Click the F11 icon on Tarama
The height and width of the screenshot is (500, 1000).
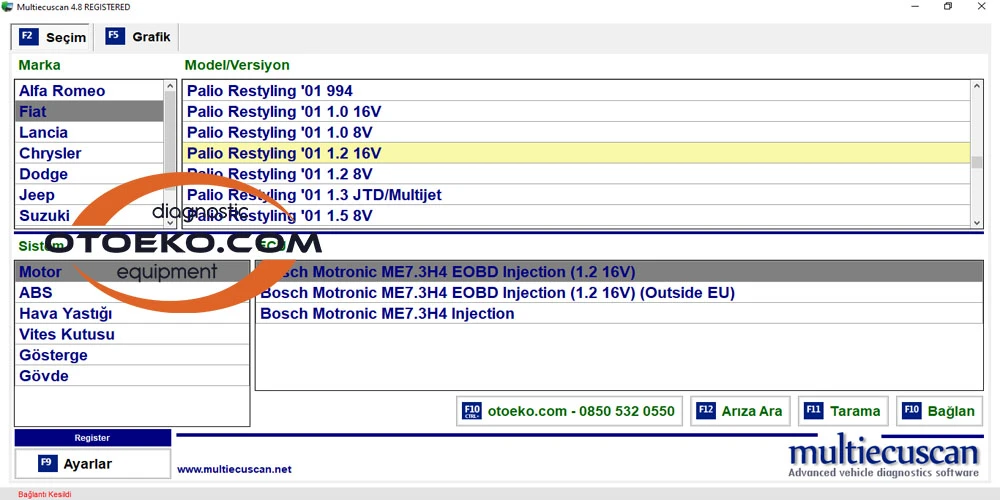[814, 411]
